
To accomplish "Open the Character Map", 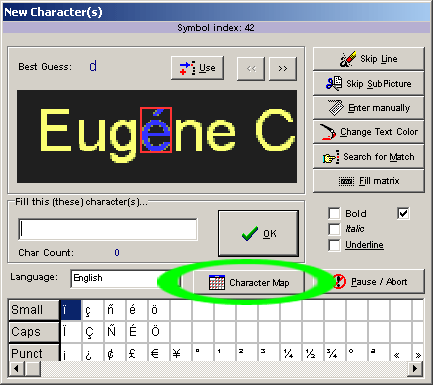I will pos(249,283).
